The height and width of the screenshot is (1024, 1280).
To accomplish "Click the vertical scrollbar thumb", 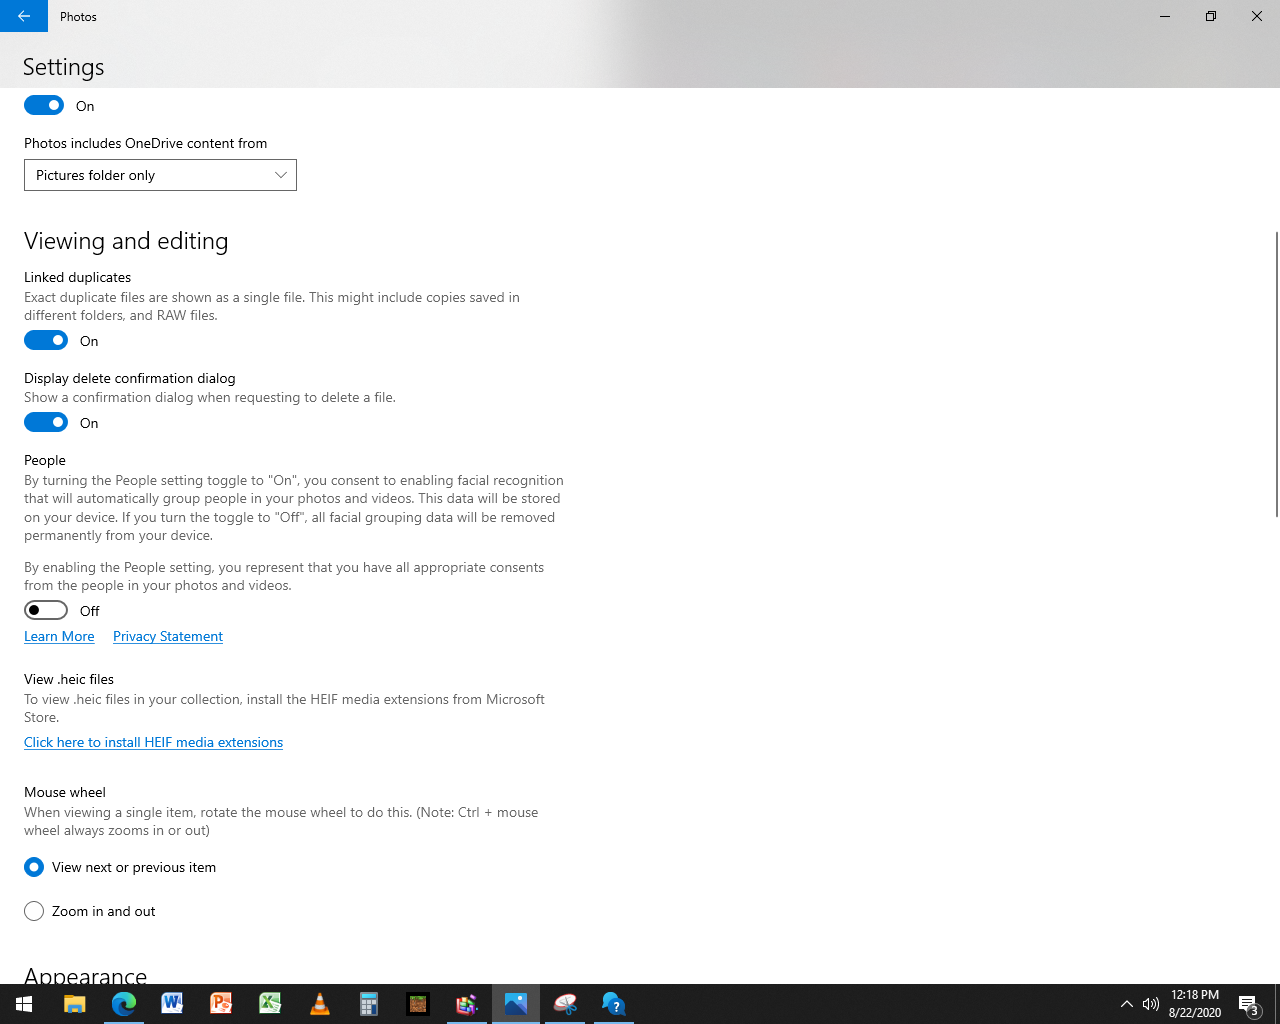I will click(x=1276, y=374).
